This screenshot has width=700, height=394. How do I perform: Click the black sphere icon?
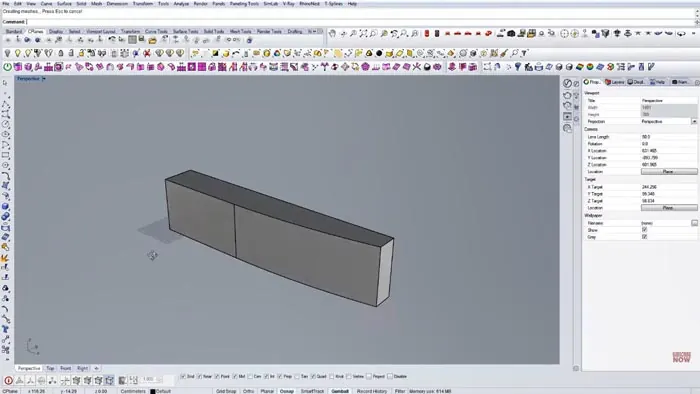[379, 54]
